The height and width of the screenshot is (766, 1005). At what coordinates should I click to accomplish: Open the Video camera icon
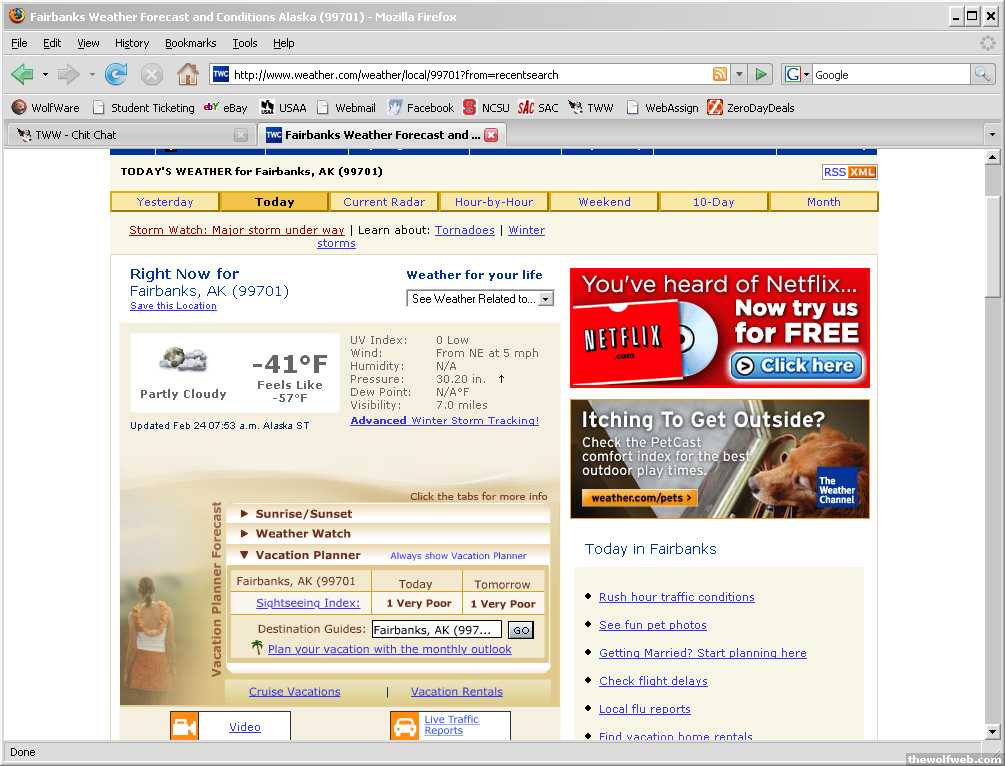[x=184, y=727]
